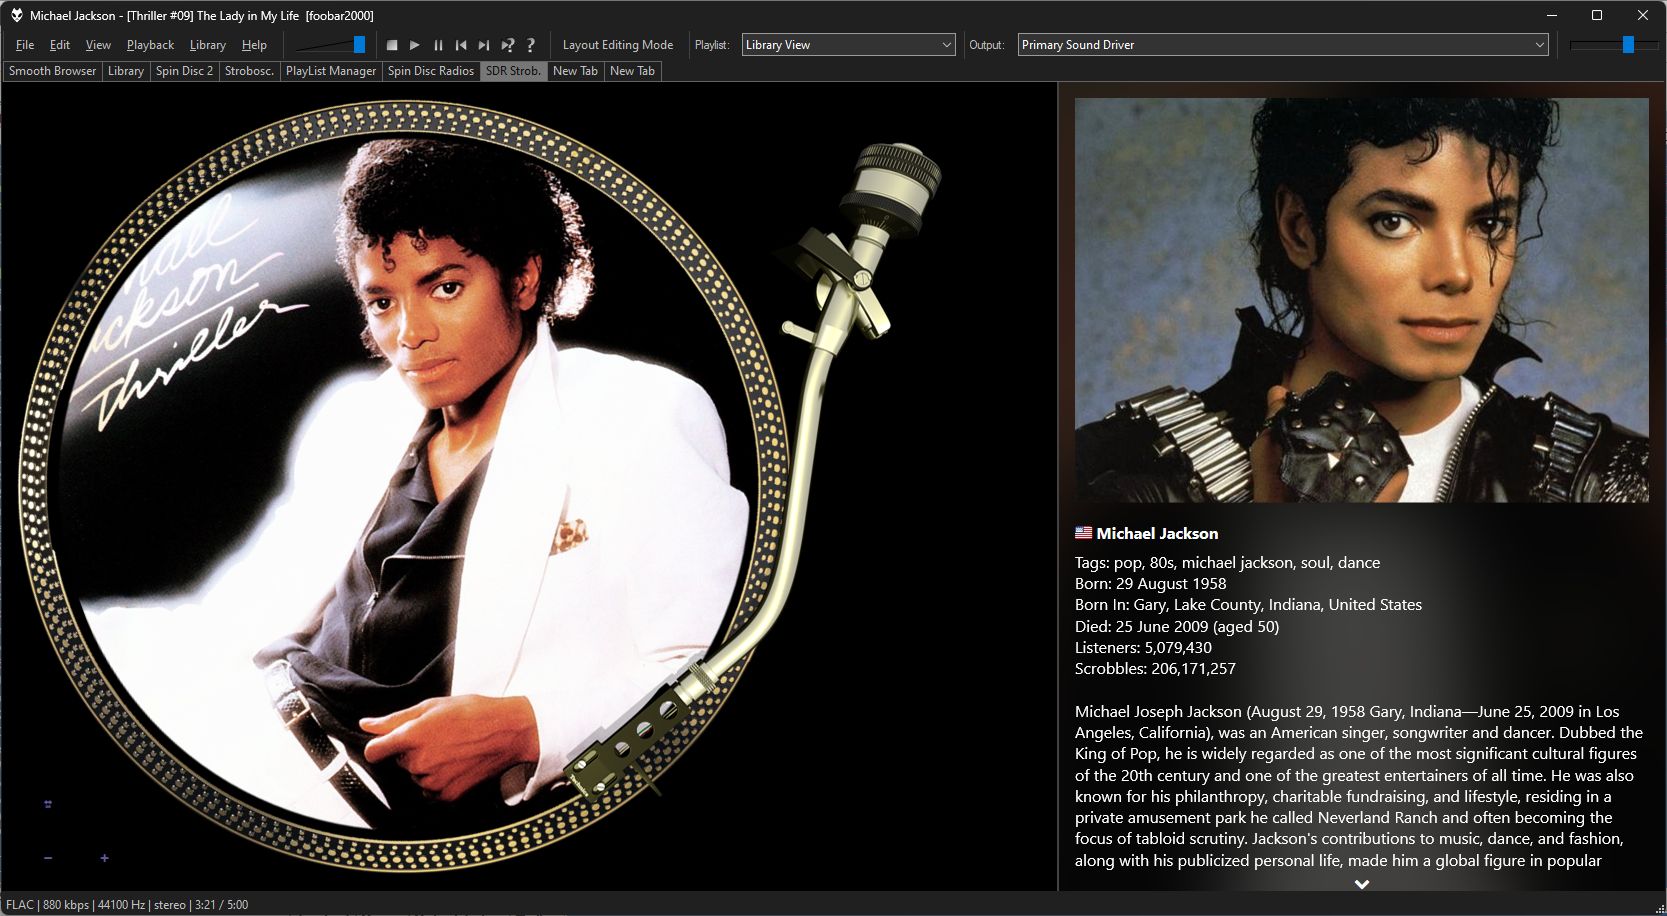Stop playback with the Stop button
Image resolution: width=1667 pixels, height=916 pixels.
point(392,45)
